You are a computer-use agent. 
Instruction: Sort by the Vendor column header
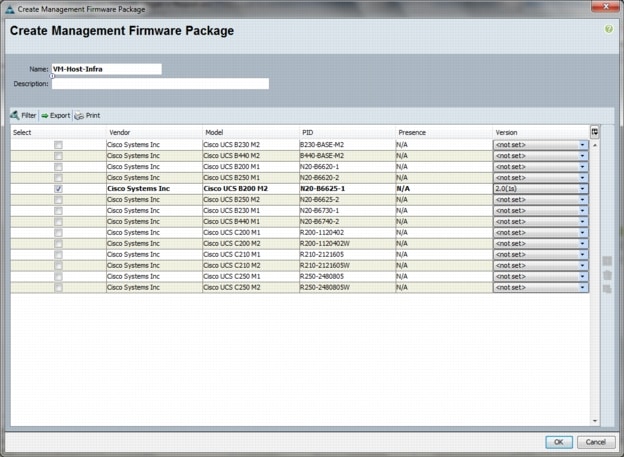coord(154,133)
